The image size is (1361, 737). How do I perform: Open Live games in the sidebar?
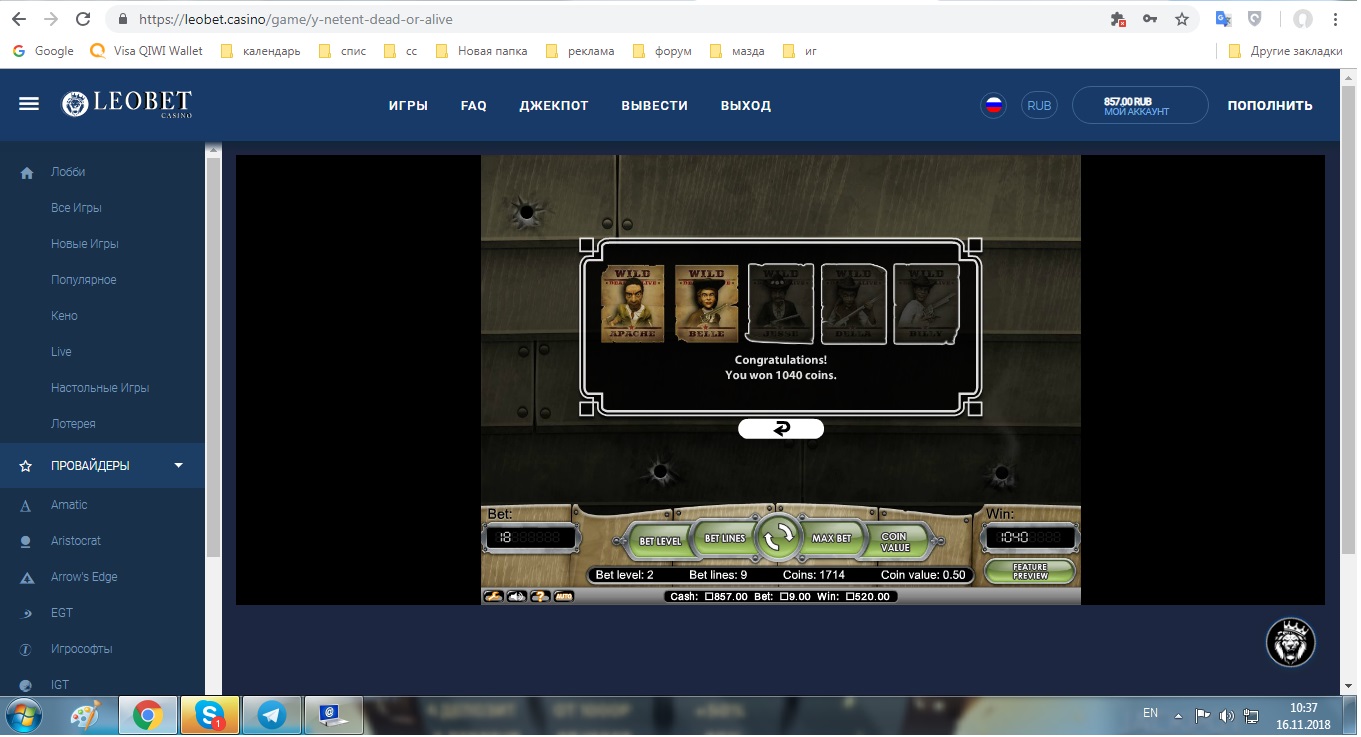coord(61,352)
